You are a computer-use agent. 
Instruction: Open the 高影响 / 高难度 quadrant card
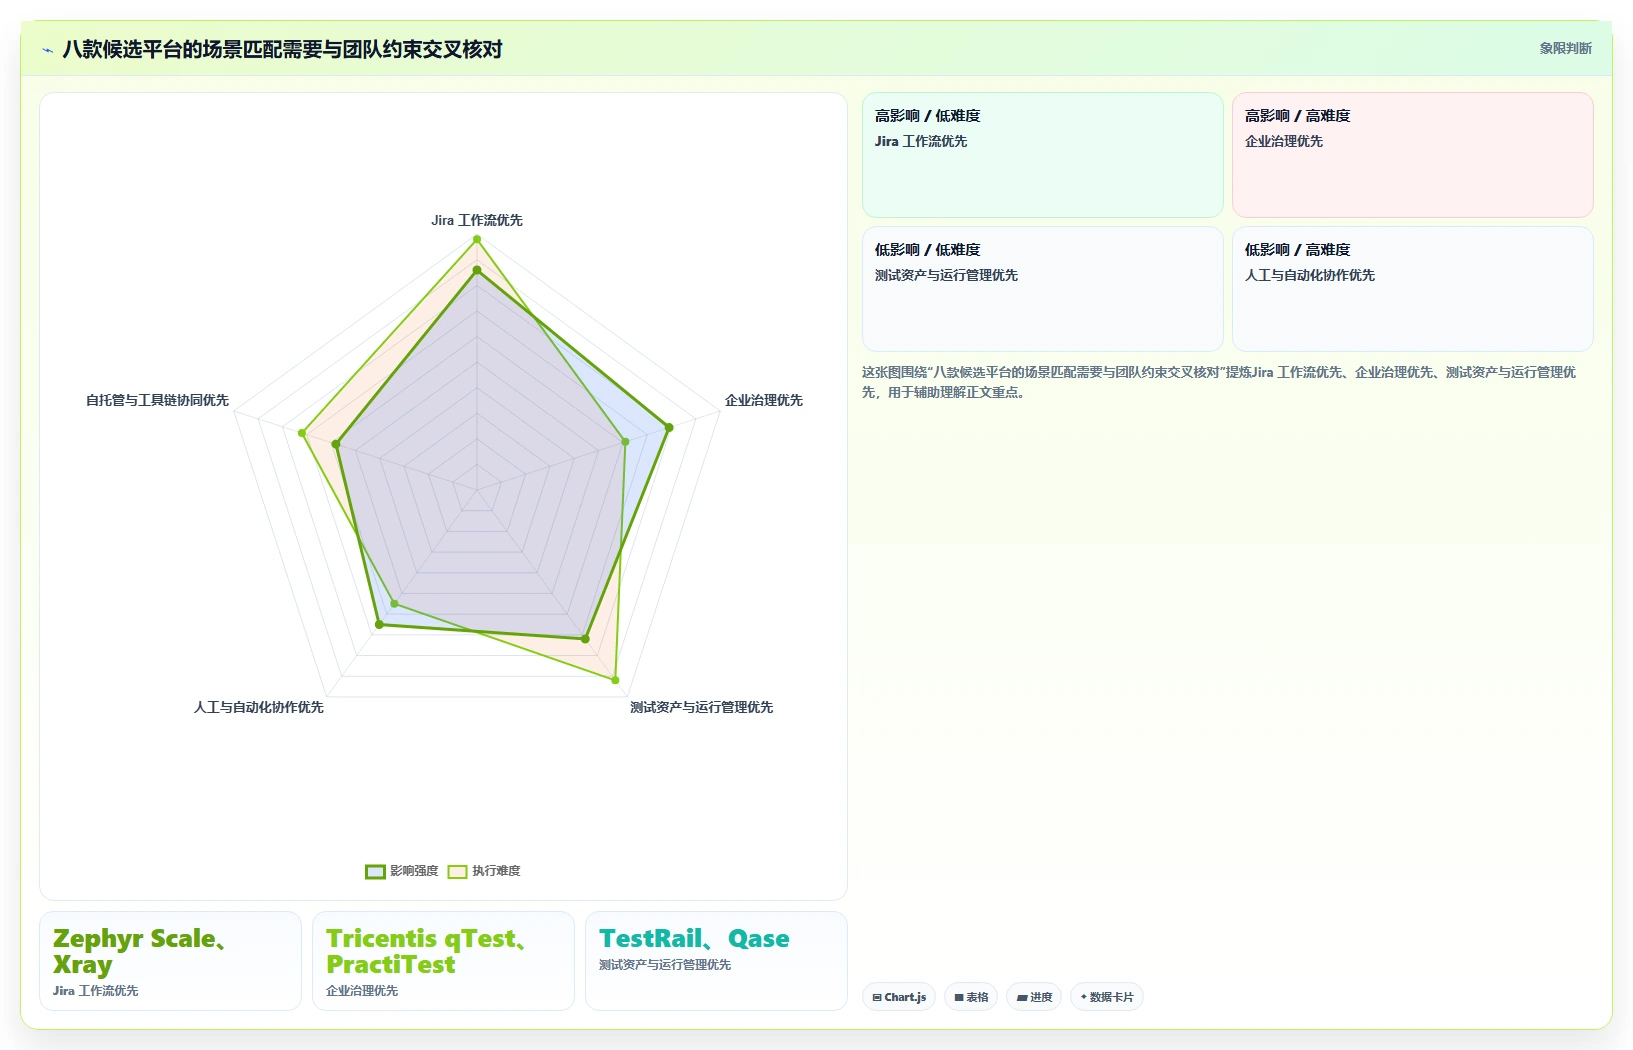coord(1412,155)
